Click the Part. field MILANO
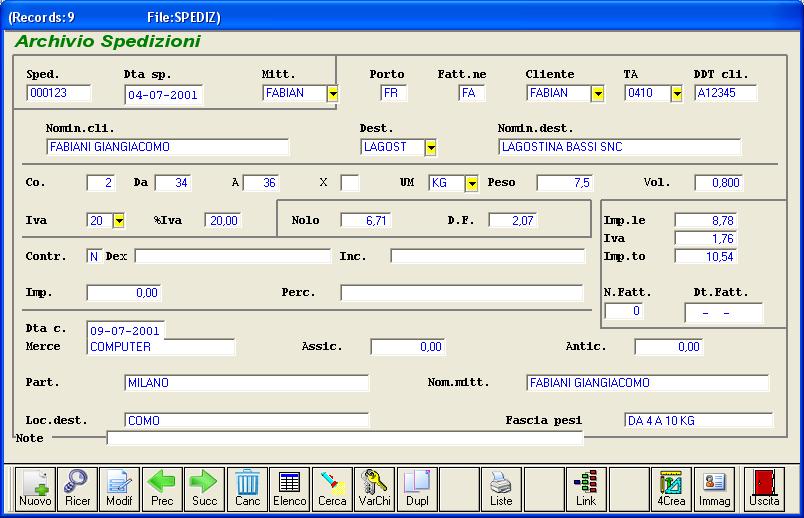Screen dimensions: 804x518 point(247,383)
